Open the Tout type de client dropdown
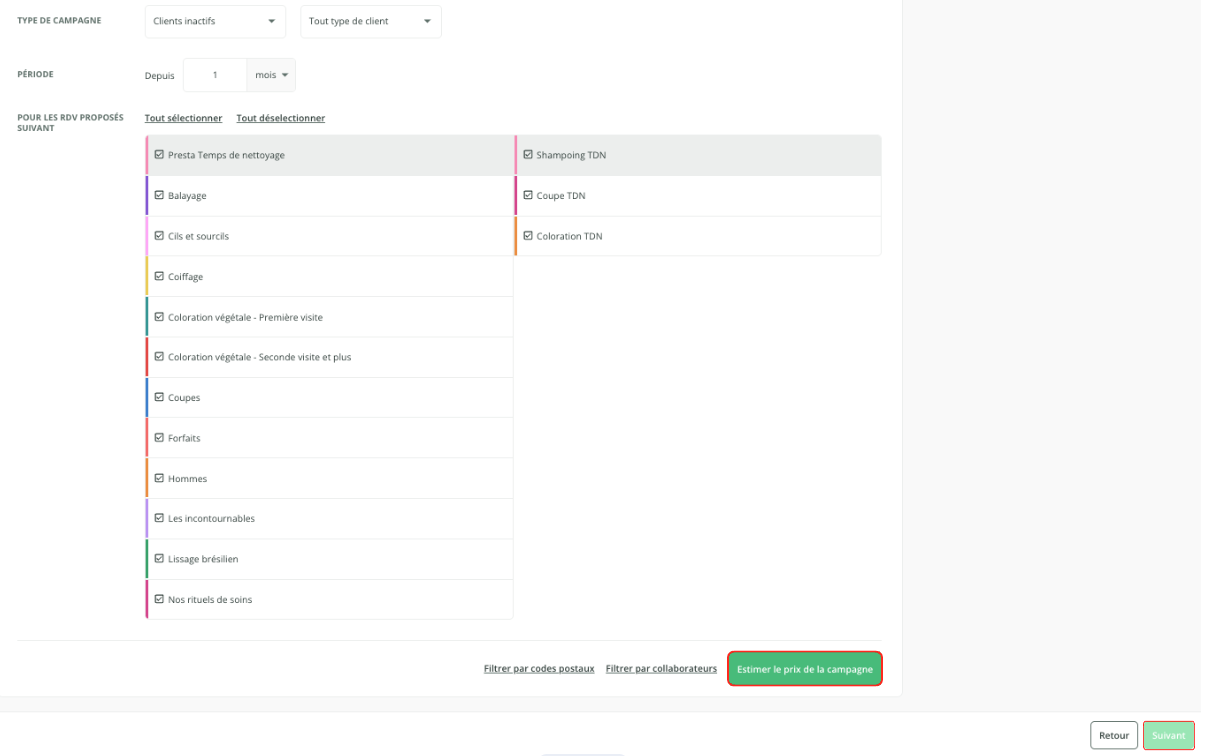This screenshot has width=1205, height=756. 371,21
